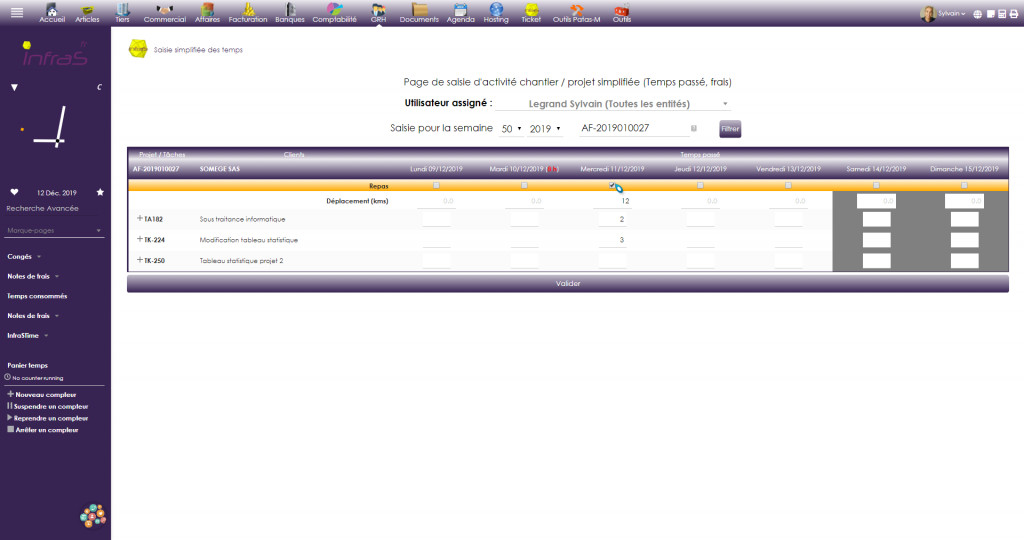Viewport: 1024px width, 540px height.
Task: Click the project search icon next to AF-2019010027
Action: coord(694,128)
